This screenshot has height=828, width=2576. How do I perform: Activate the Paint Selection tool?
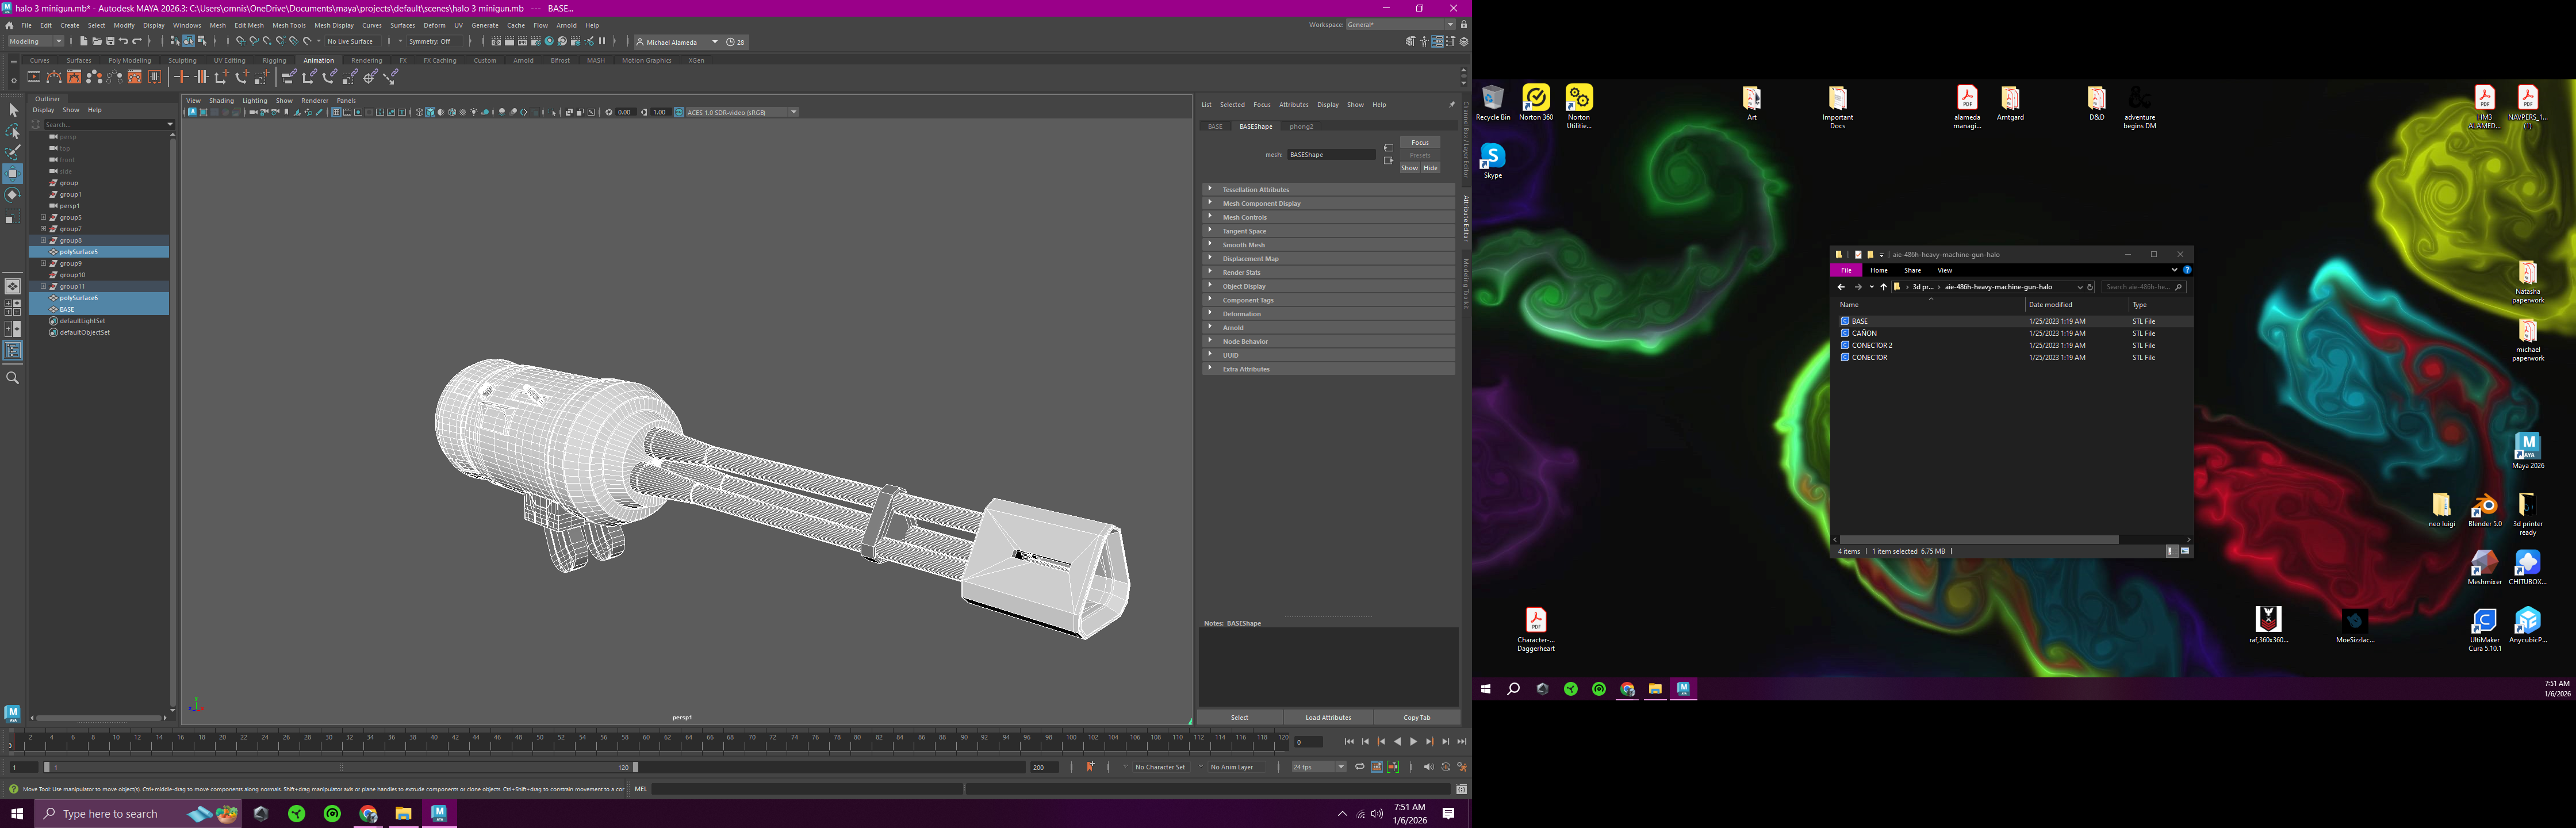13,152
